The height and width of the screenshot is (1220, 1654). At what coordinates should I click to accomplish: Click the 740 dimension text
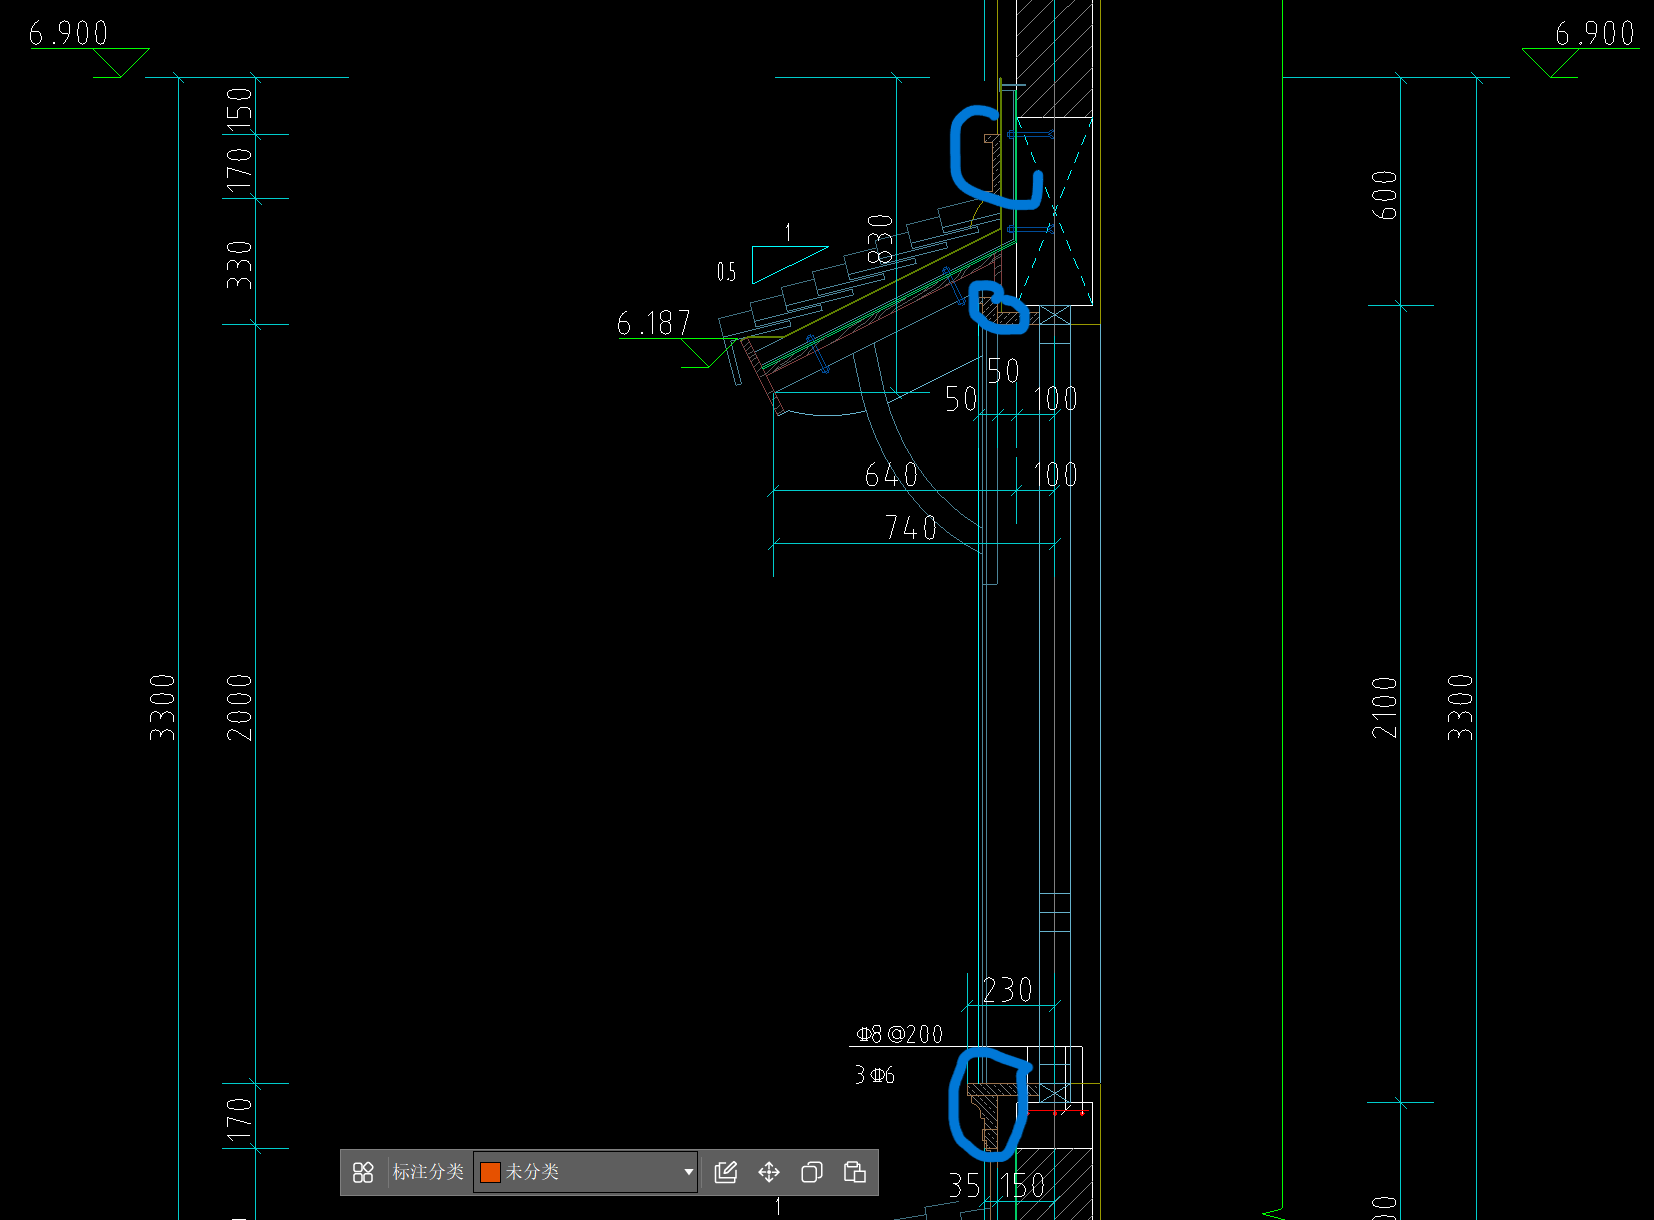click(911, 527)
